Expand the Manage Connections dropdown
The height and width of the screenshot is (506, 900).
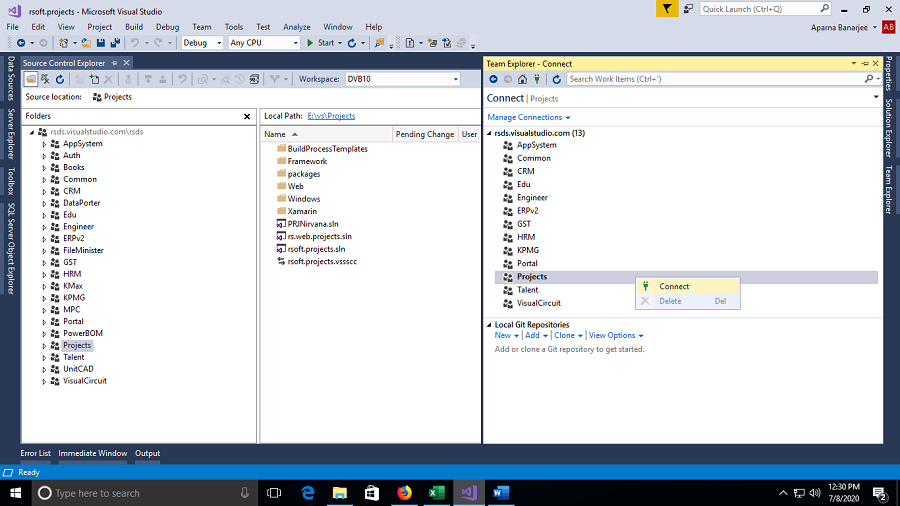(x=529, y=117)
